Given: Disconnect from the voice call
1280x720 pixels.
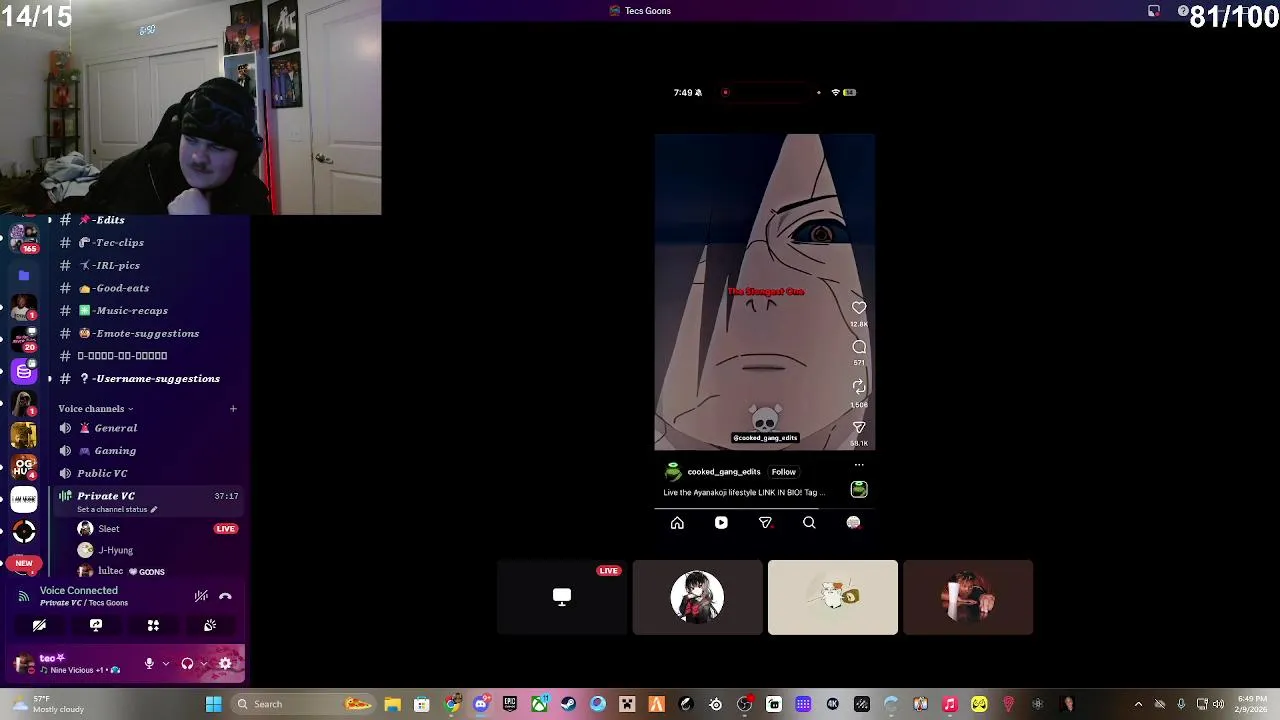Looking at the screenshot, I should point(225,596).
